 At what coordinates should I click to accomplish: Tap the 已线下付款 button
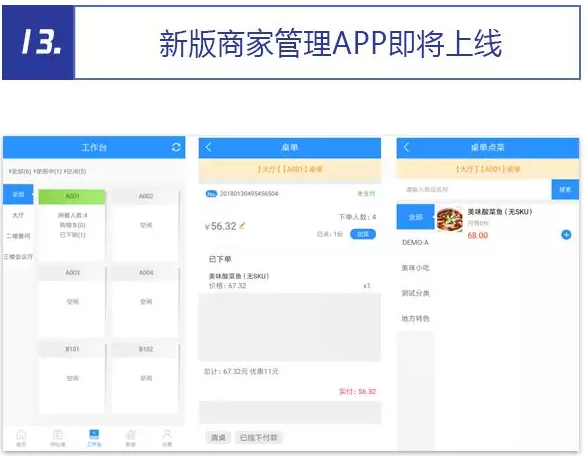(x=259, y=438)
